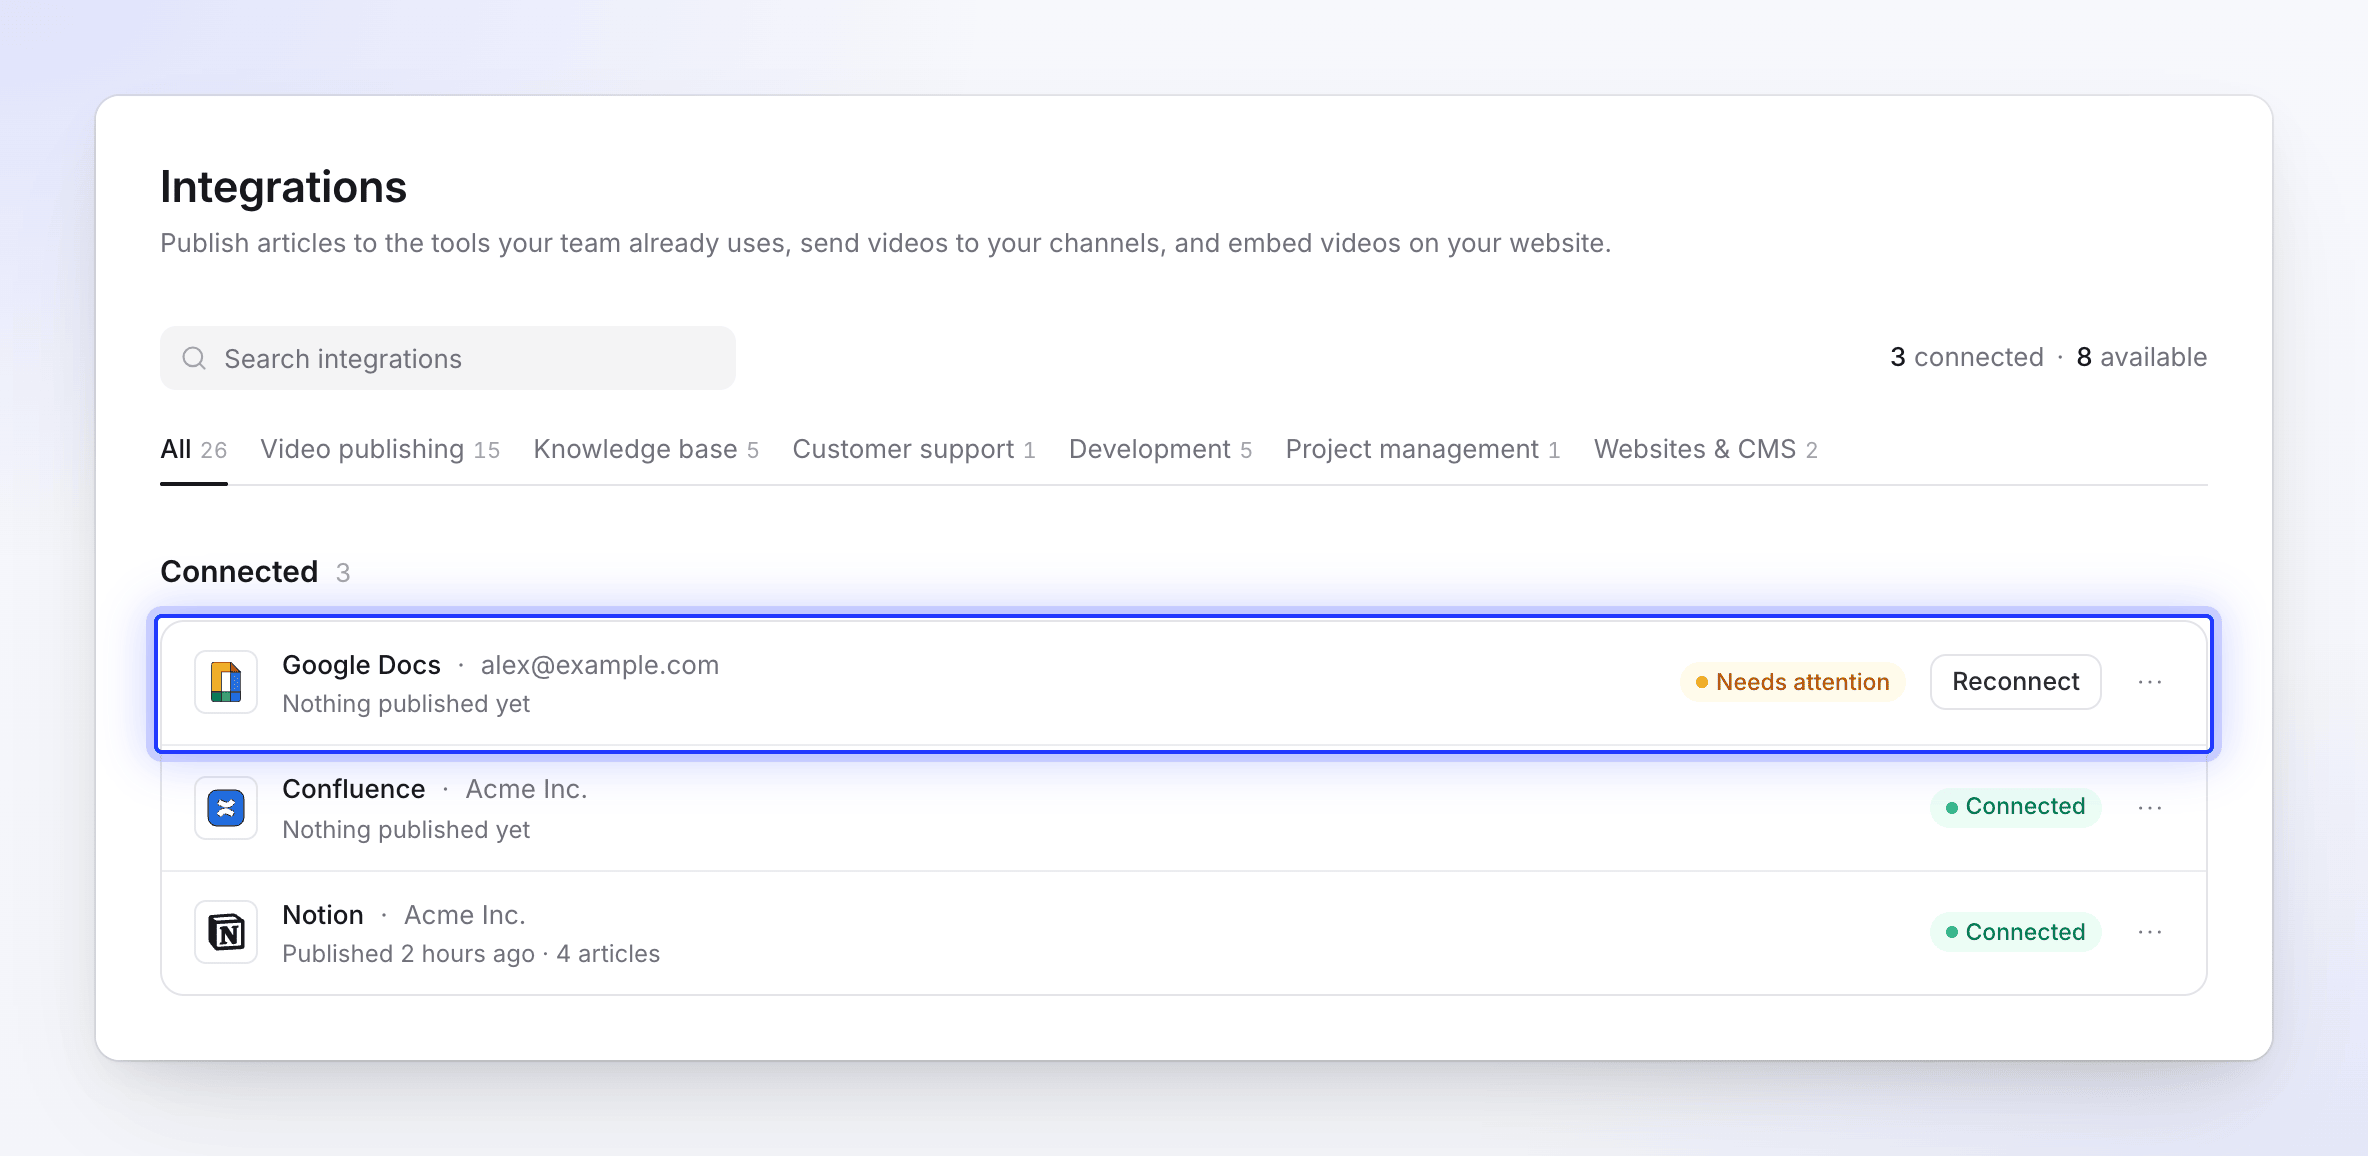Switch to Video publishing tab
This screenshot has width=2368, height=1156.
(x=380, y=450)
